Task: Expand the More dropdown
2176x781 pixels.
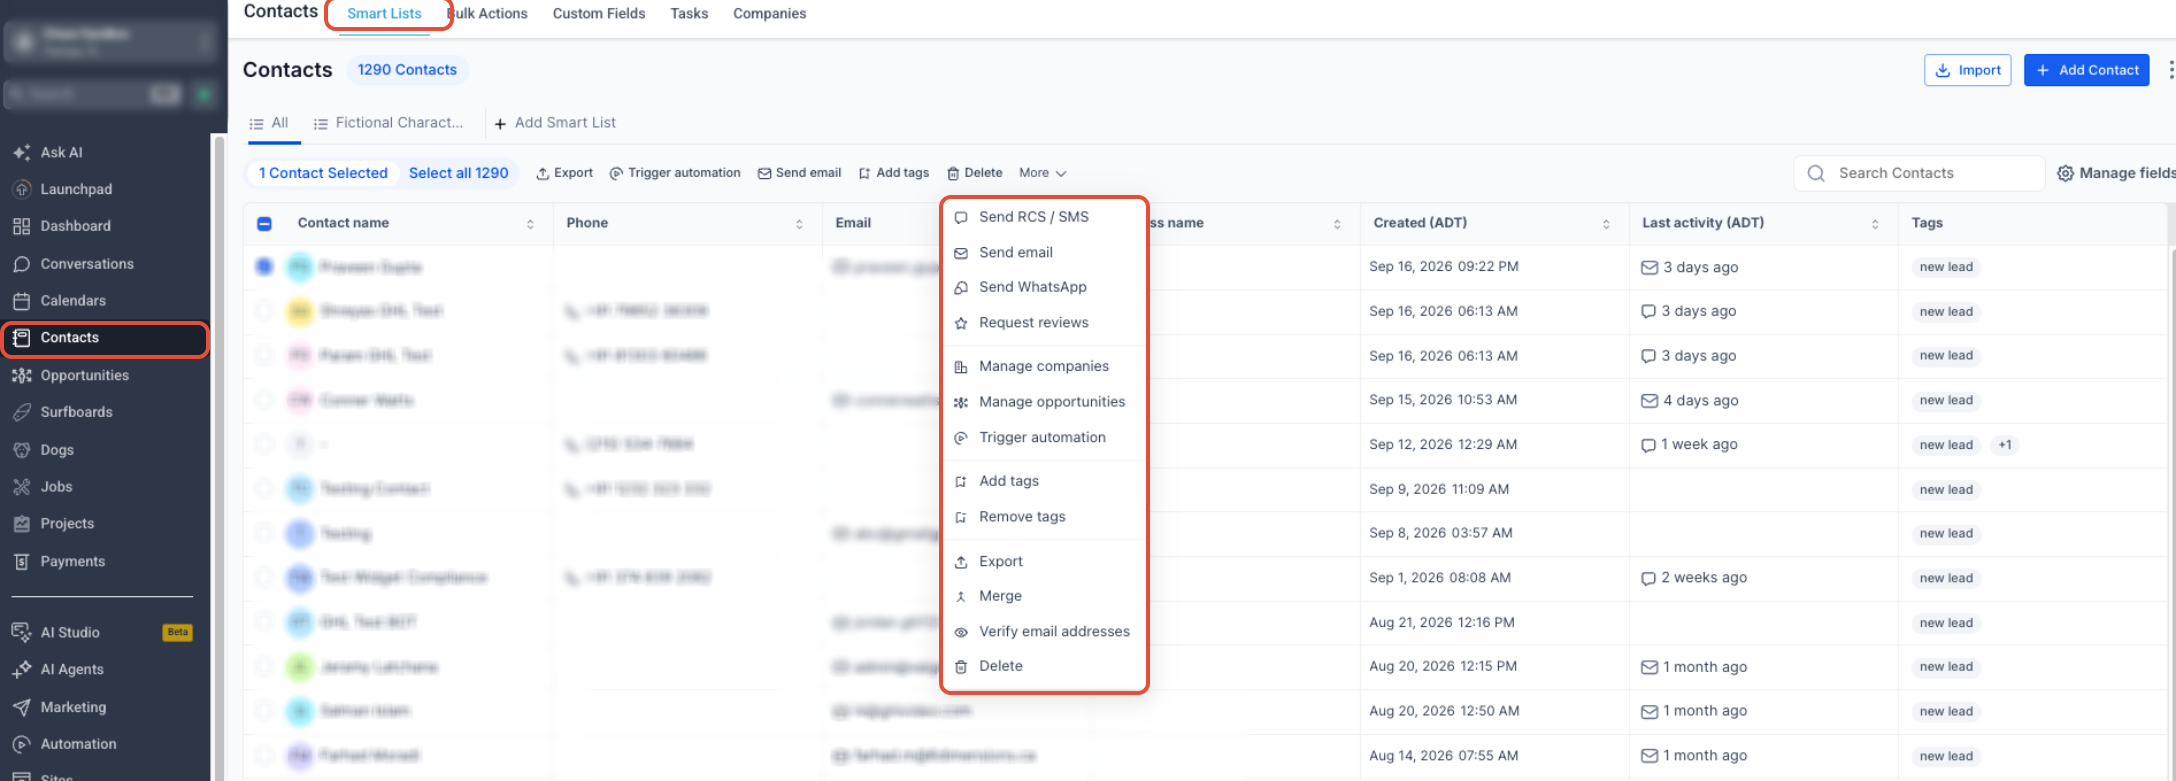Action: pyautogui.click(x=1043, y=173)
